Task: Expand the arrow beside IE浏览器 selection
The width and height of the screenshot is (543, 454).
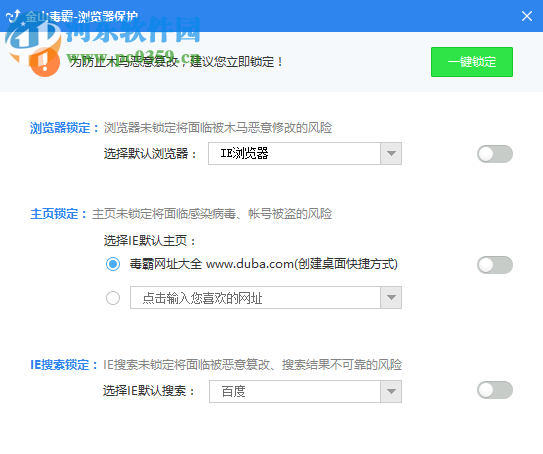Action: [391, 153]
